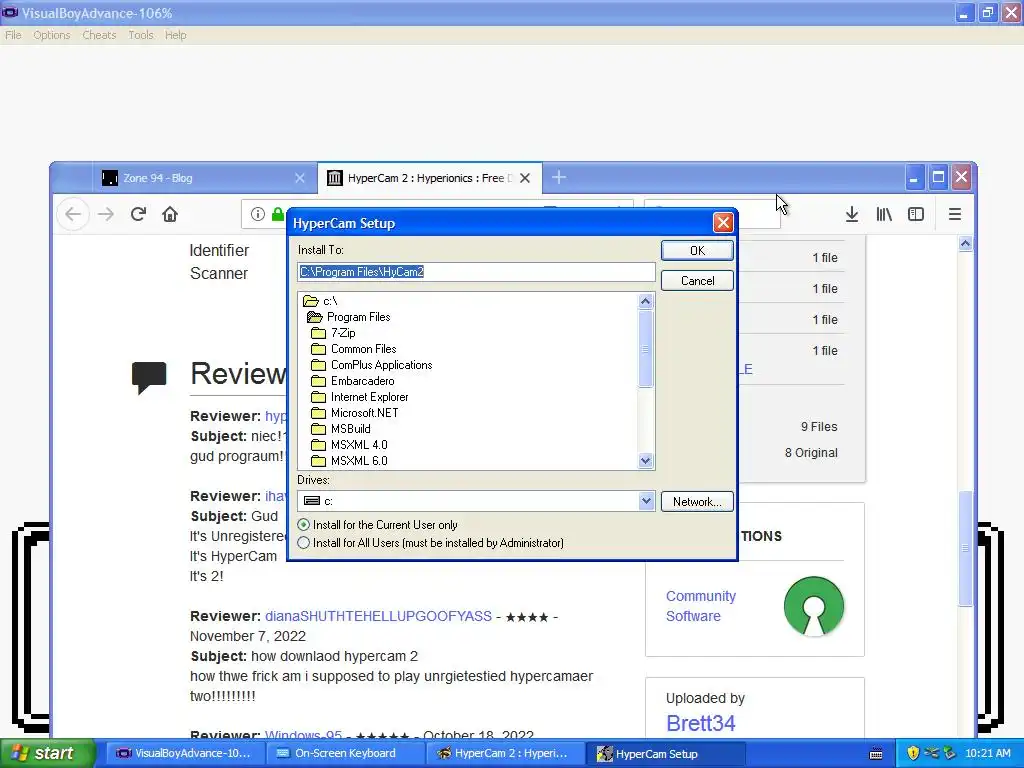Switch to VisualBoyAdvance taskbar button
The width and height of the screenshot is (1024, 768).
184,754
